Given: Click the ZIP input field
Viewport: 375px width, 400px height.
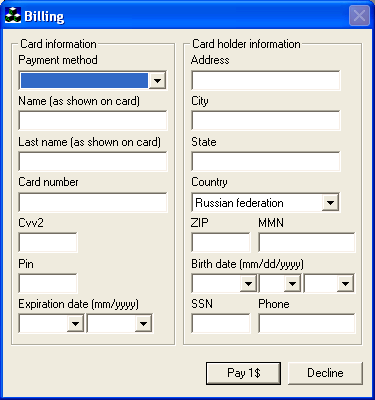Looking at the screenshot, I should 221,242.
